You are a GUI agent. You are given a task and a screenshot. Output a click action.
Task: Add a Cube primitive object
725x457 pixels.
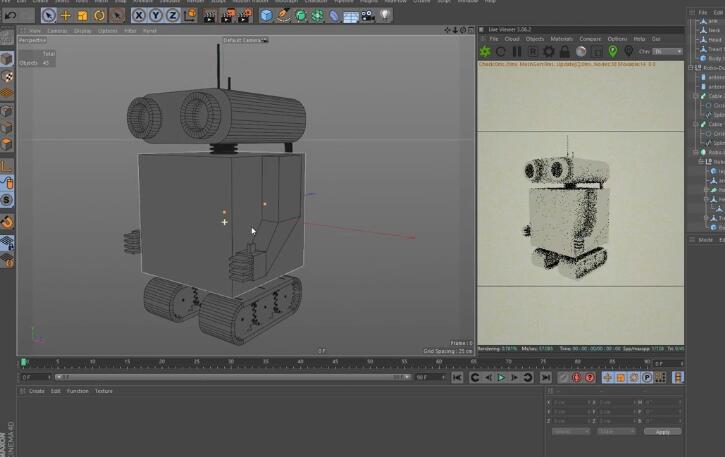coord(266,15)
